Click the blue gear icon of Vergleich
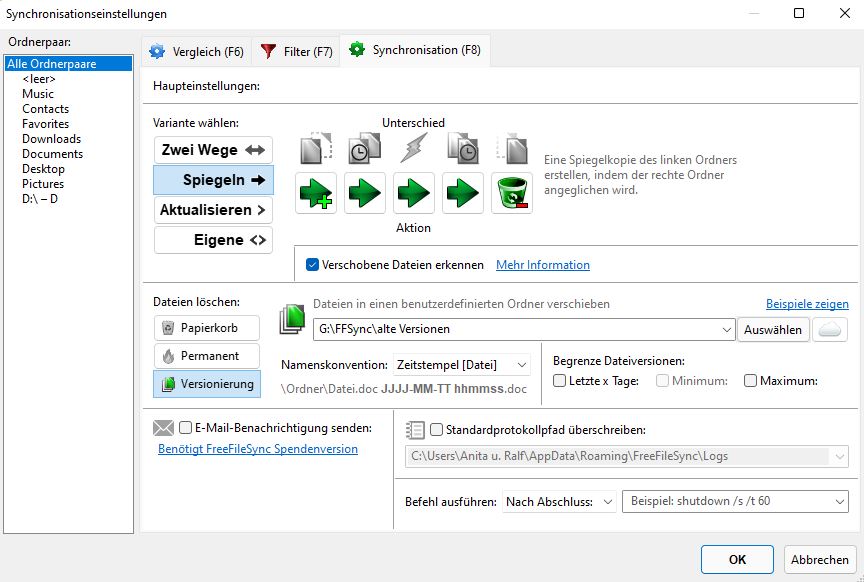This screenshot has height=582, width=864. [x=157, y=51]
